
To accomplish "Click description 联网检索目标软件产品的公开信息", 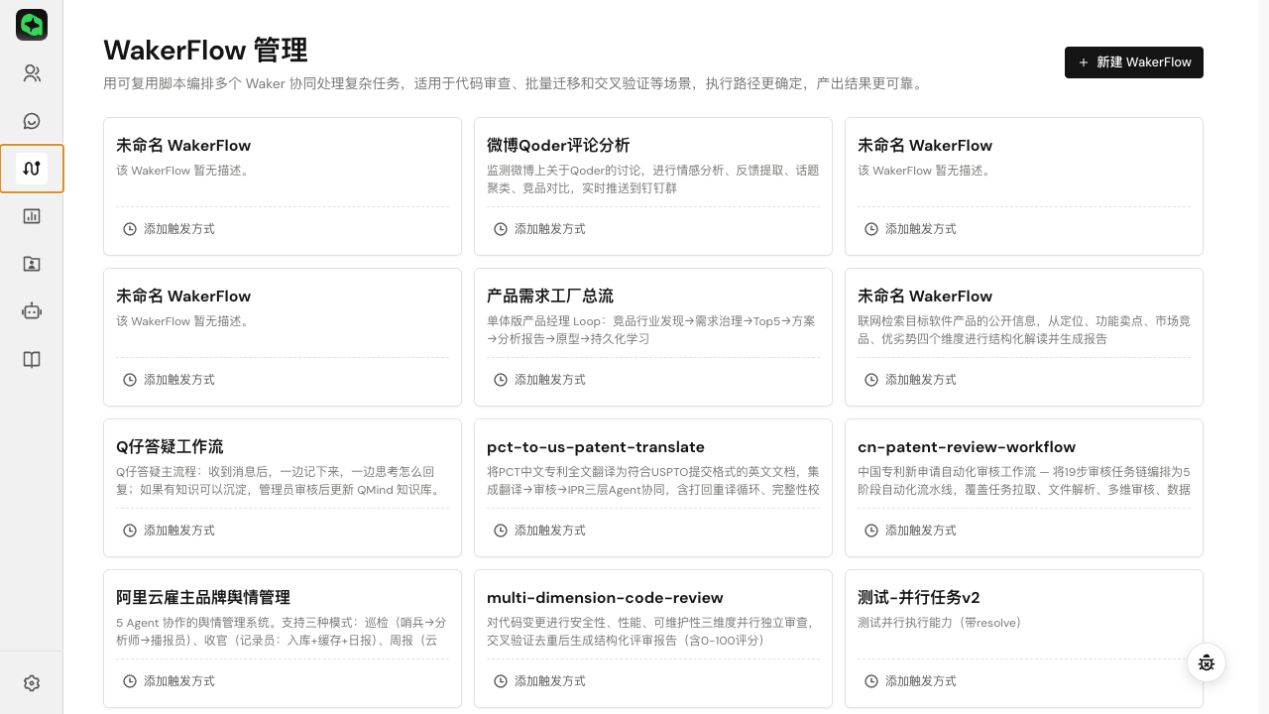I will [1024, 330].
